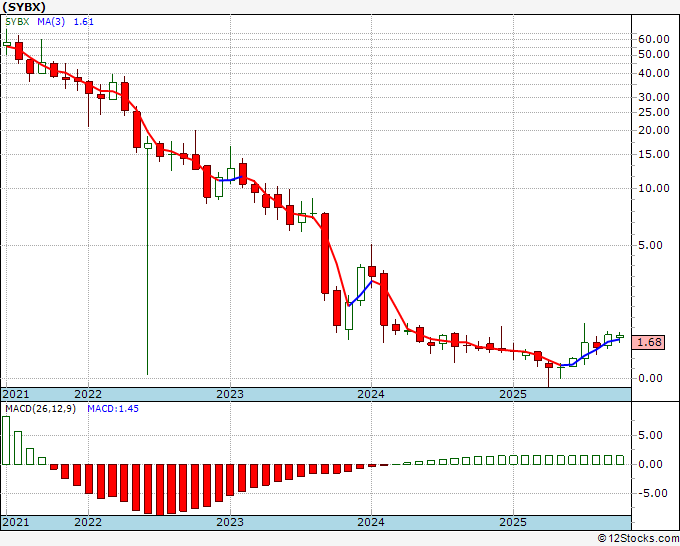Click the 2025 label on MACD timeline
680x546 pixels.
tap(513, 522)
